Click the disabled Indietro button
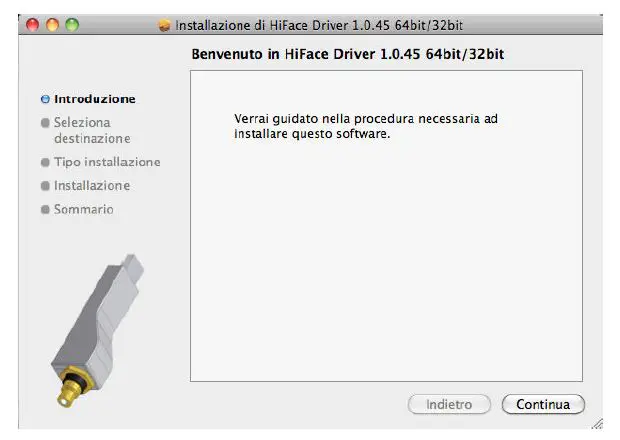 point(449,404)
